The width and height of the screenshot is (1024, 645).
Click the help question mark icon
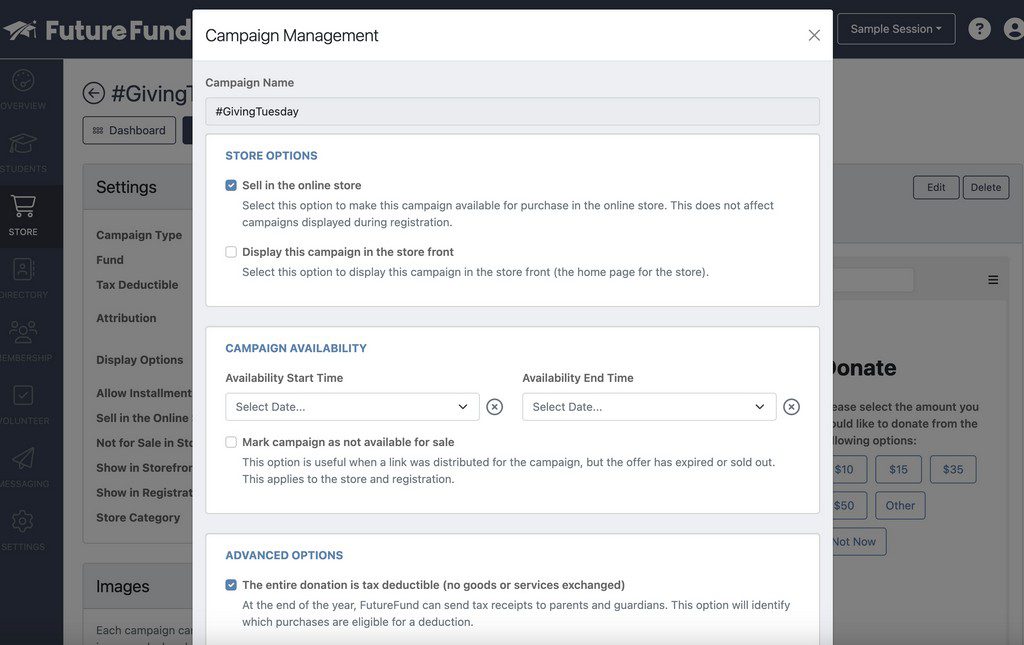pyautogui.click(x=979, y=29)
